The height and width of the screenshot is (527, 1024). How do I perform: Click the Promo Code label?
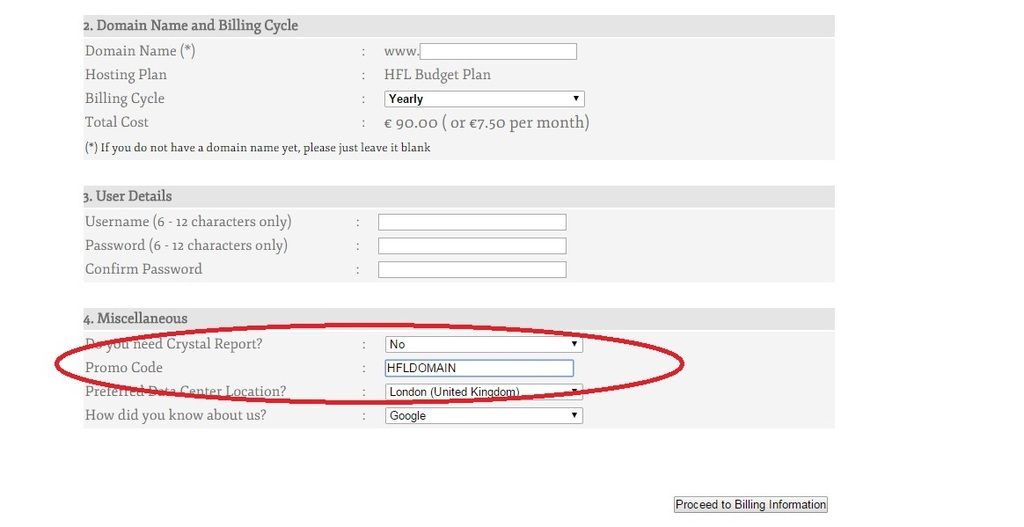124,368
